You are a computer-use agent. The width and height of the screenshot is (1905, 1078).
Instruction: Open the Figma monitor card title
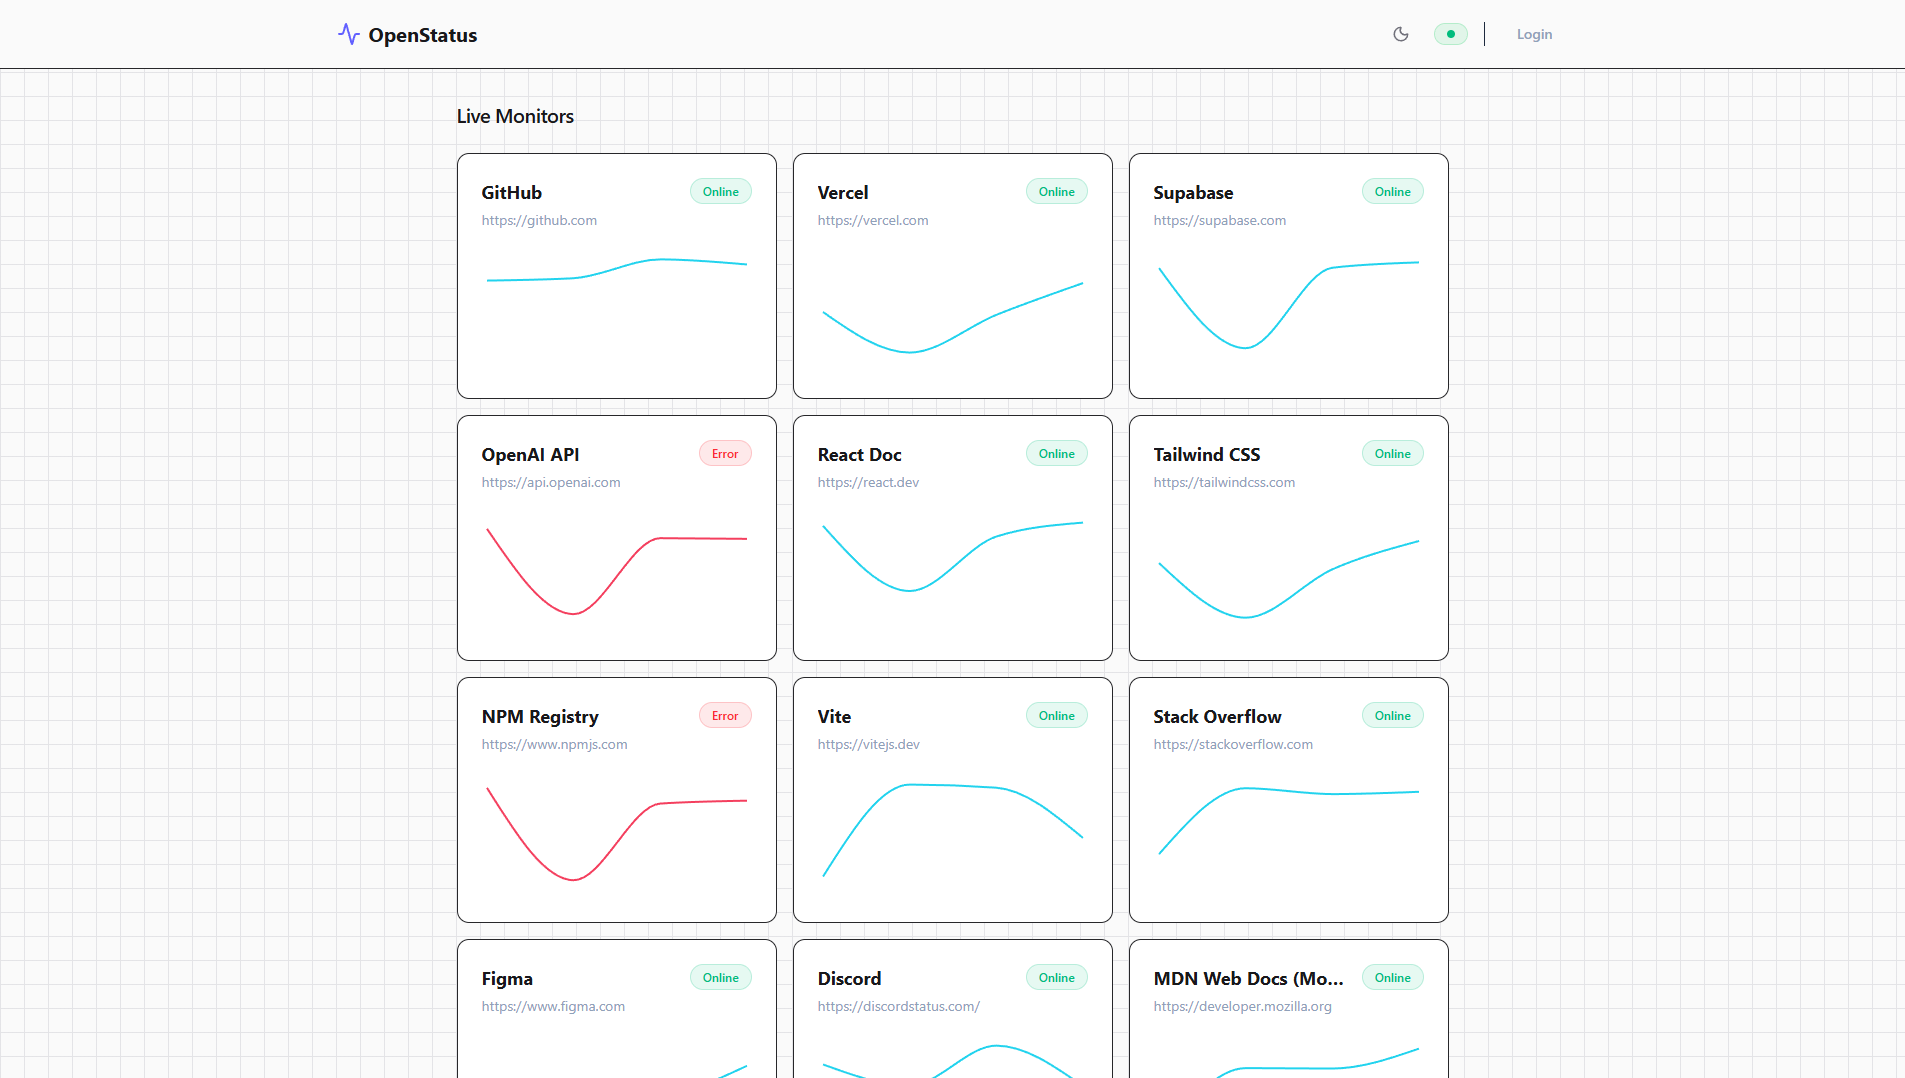coord(507,978)
